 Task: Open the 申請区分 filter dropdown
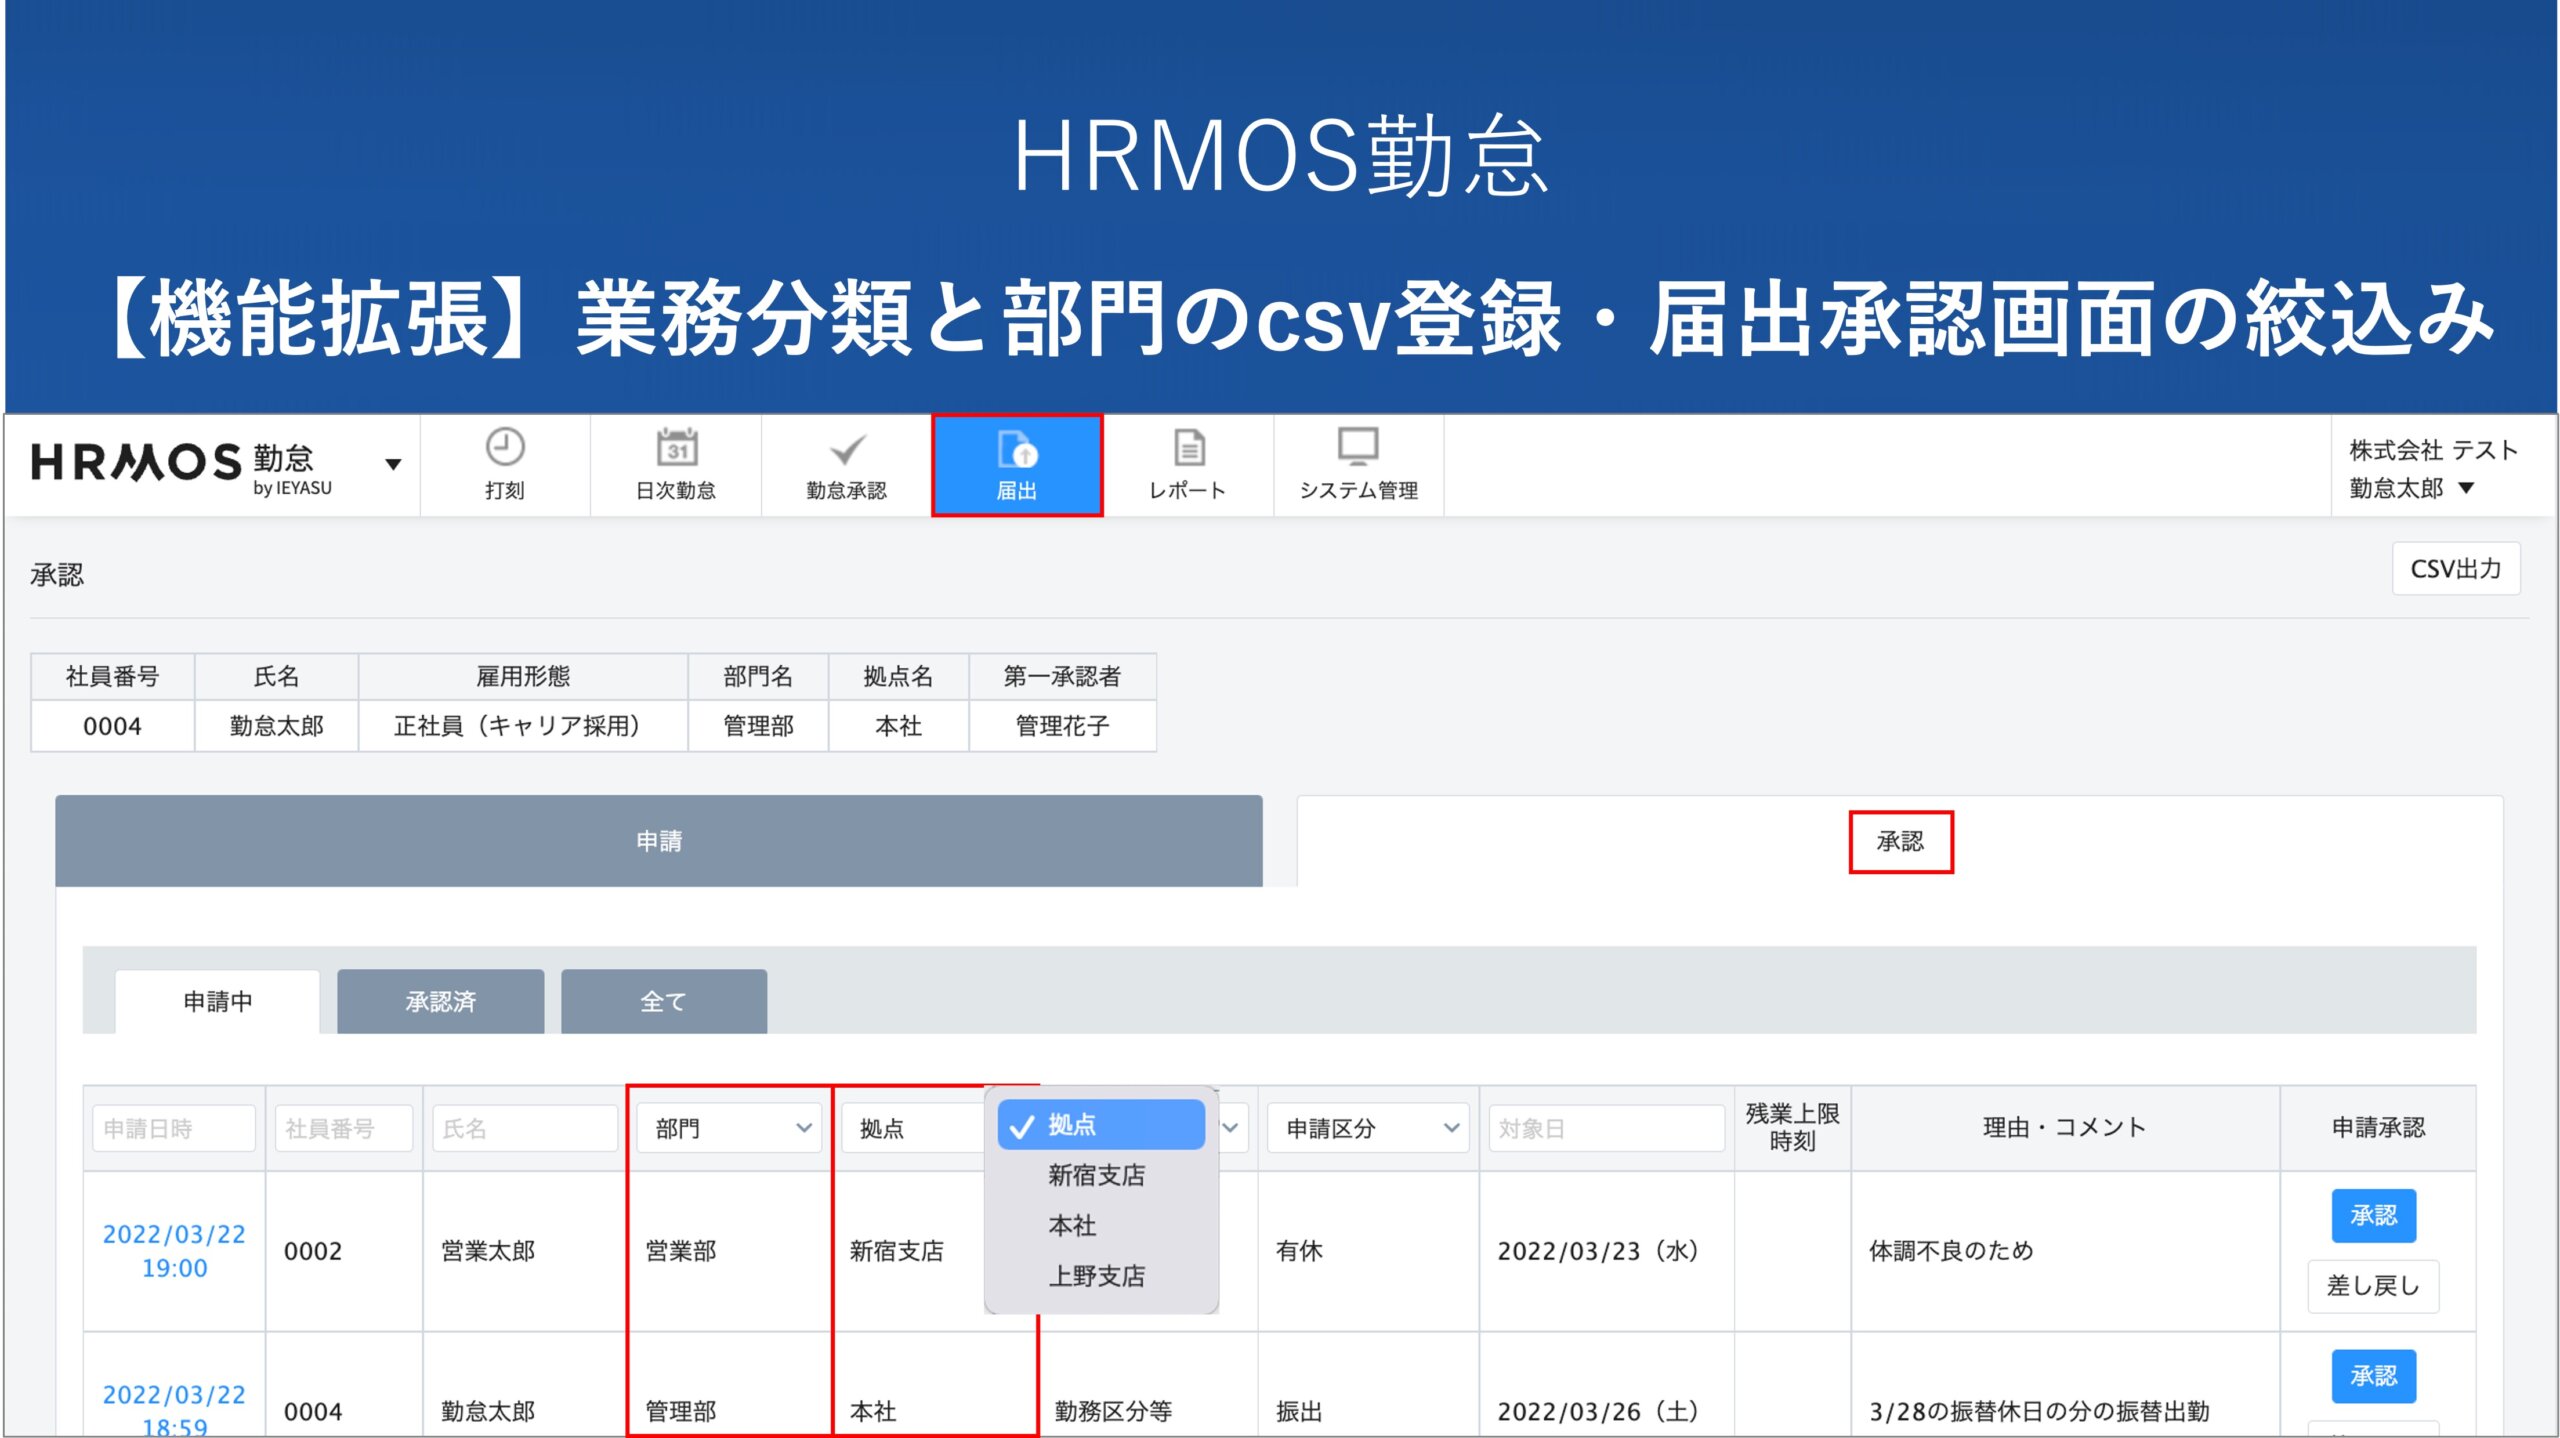tap(1368, 1128)
